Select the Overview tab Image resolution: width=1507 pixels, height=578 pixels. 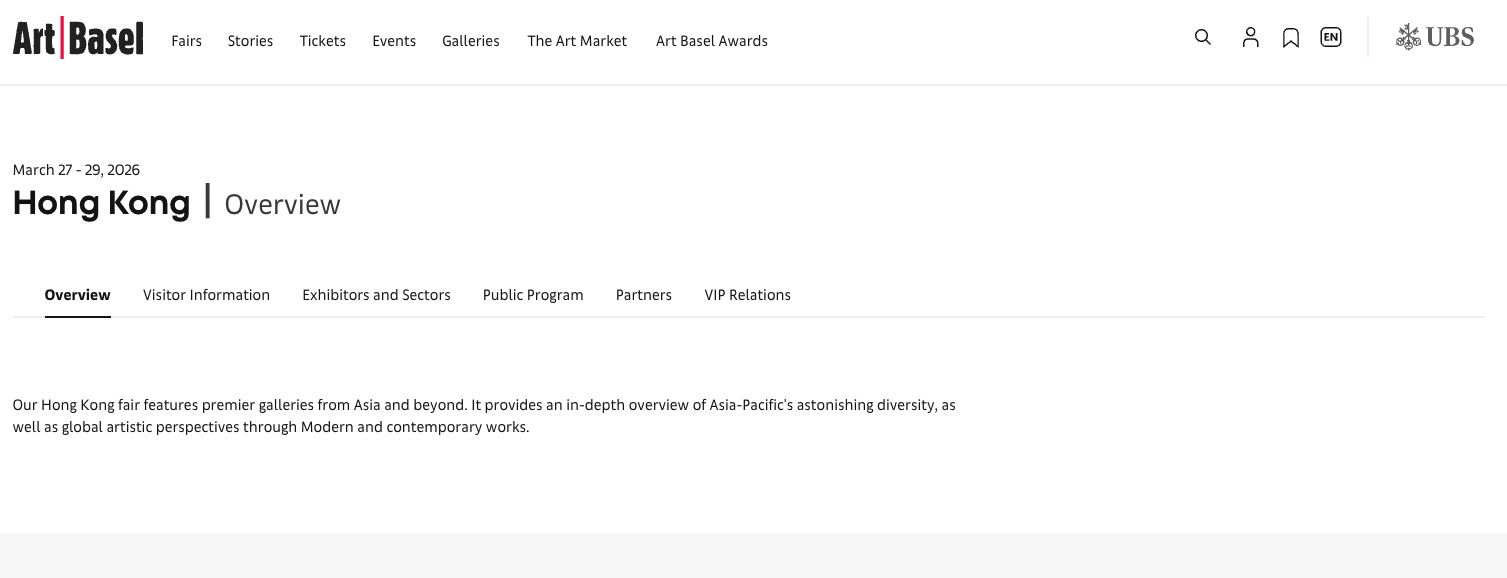(x=78, y=295)
